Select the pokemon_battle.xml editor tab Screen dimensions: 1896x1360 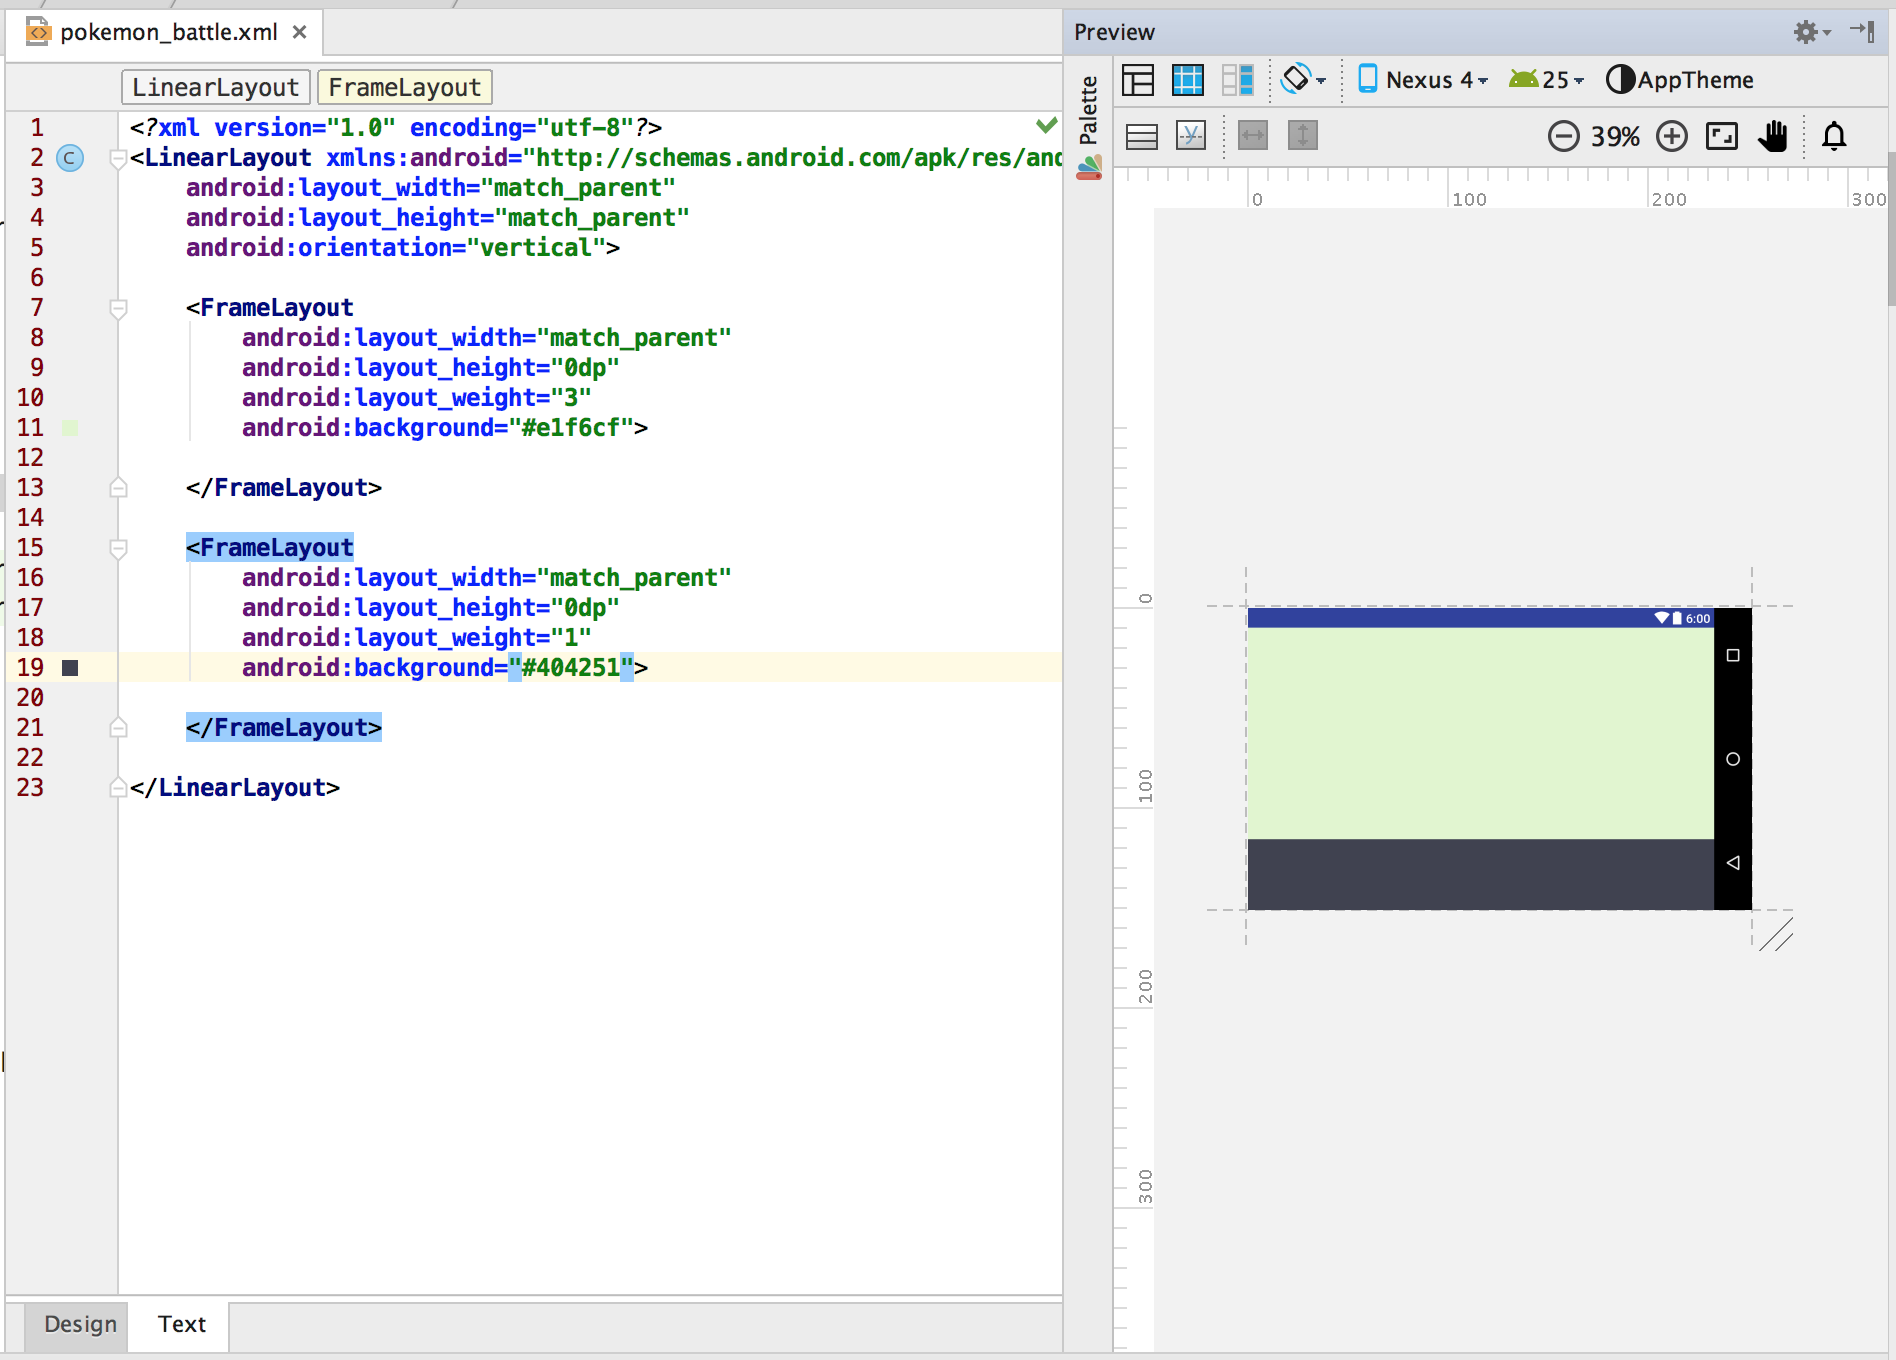[x=168, y=32]
